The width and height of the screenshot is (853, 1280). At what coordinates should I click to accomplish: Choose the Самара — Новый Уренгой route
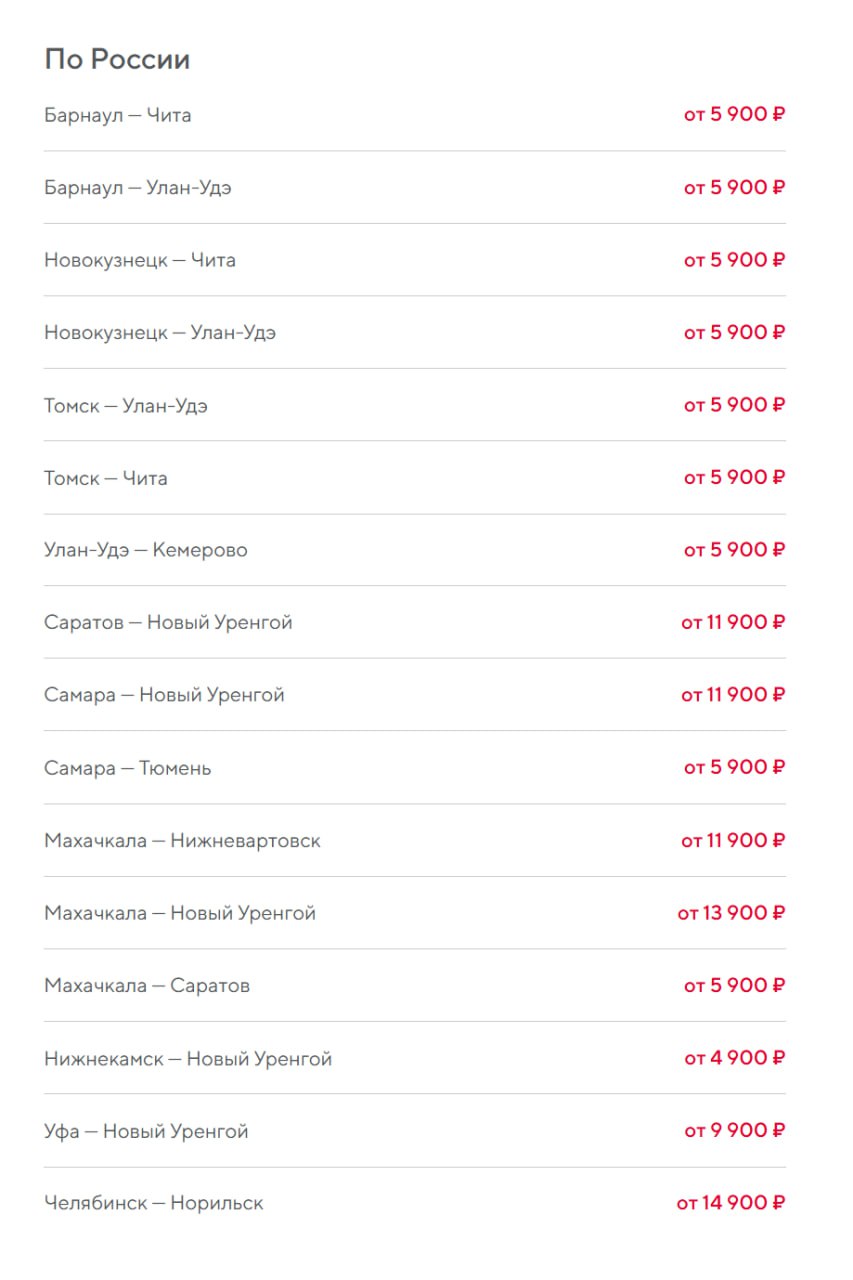(x=164, y=695)
